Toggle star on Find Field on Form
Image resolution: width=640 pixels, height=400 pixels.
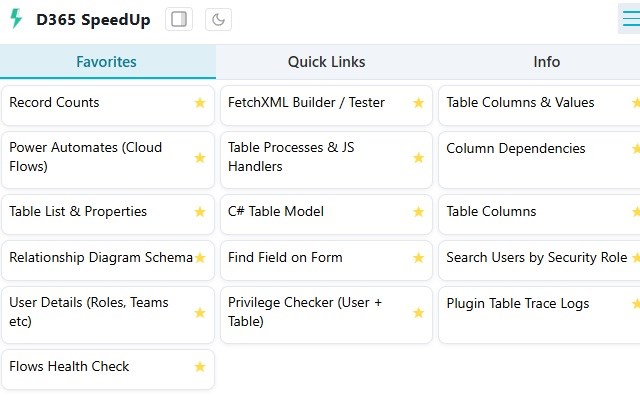point(418,258)
